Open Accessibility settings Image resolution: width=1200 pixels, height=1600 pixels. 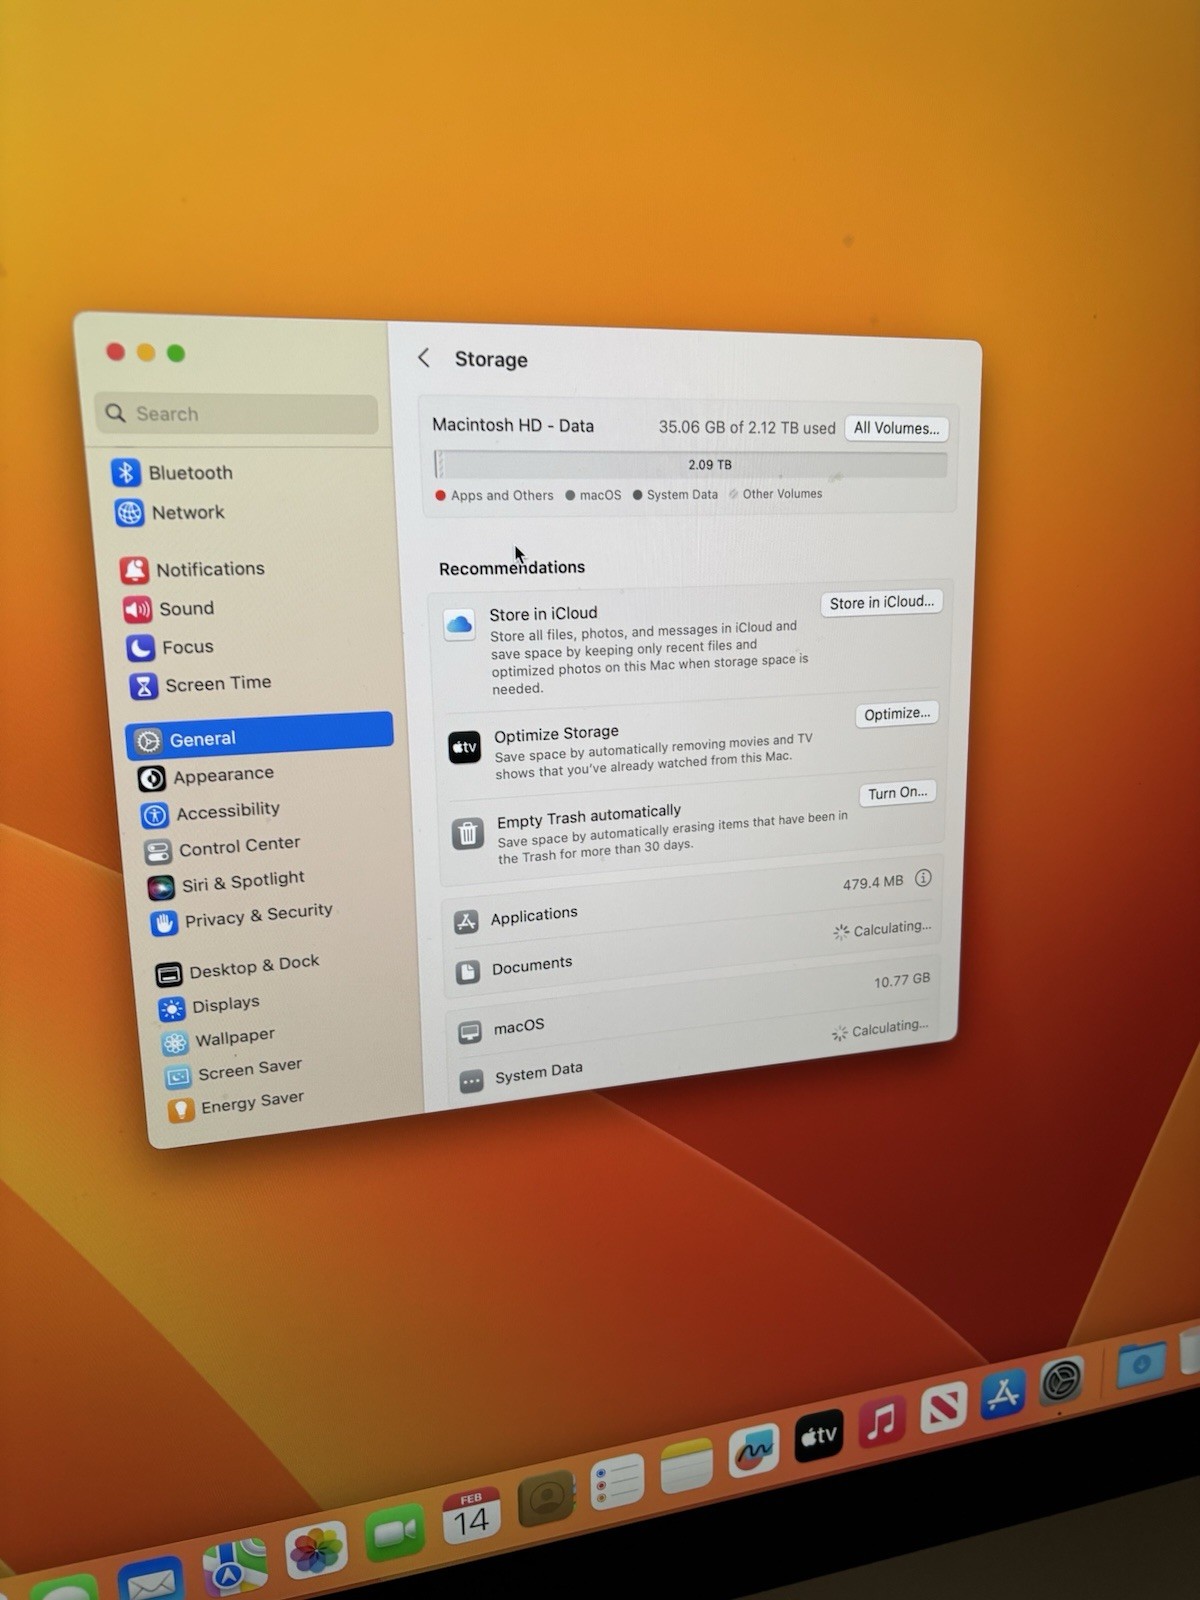(x=212, y=812)
